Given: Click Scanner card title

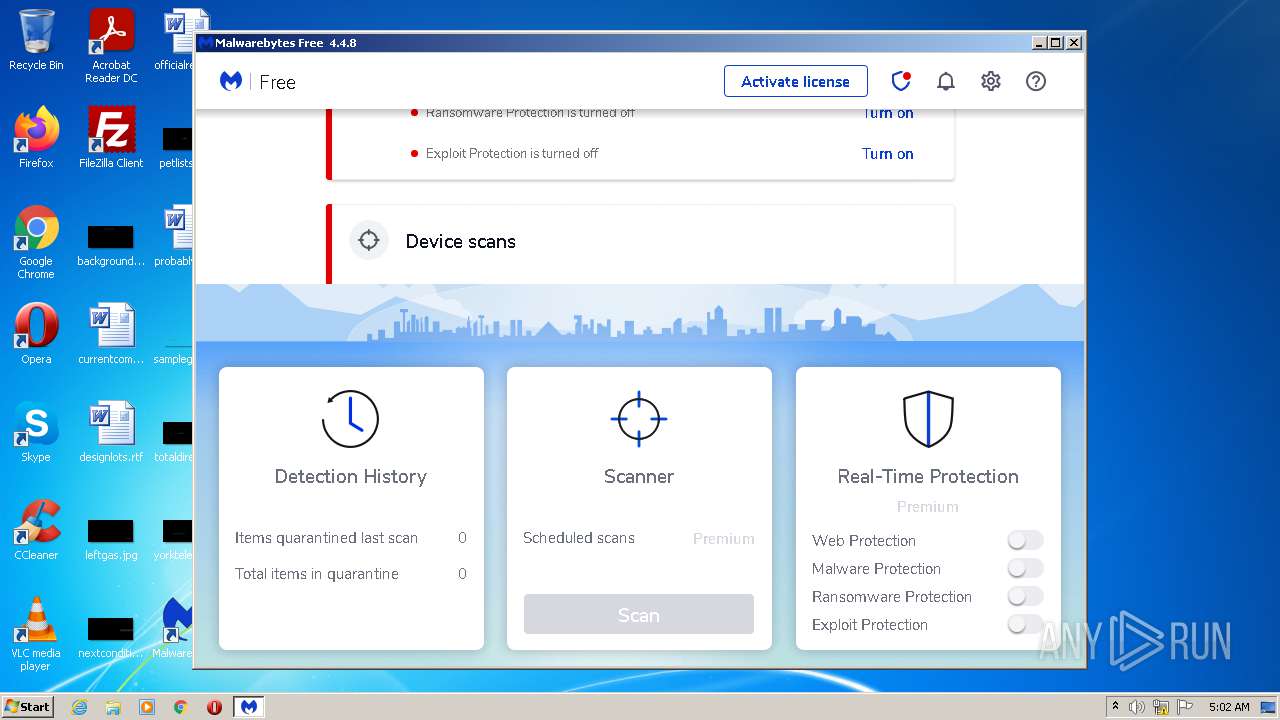Looking at the screenshot, I should tap(638, 476).
